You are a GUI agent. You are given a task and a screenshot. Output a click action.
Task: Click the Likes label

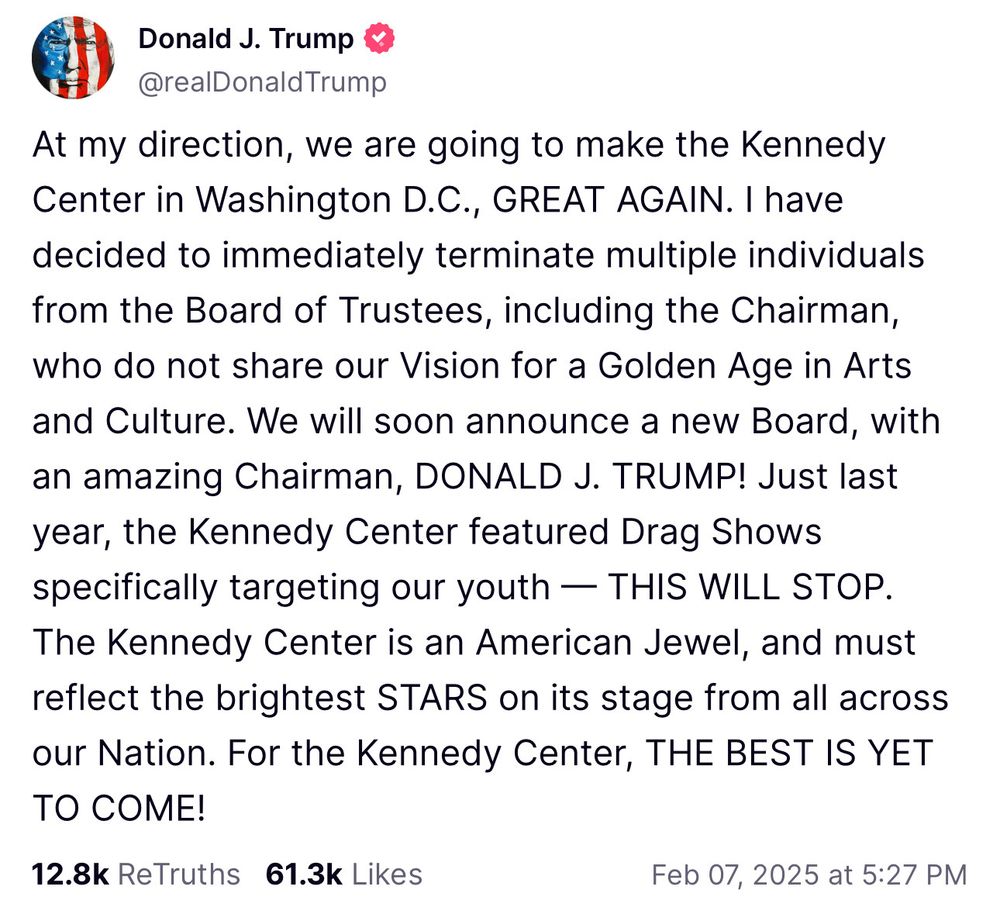[x=387, y=874]
